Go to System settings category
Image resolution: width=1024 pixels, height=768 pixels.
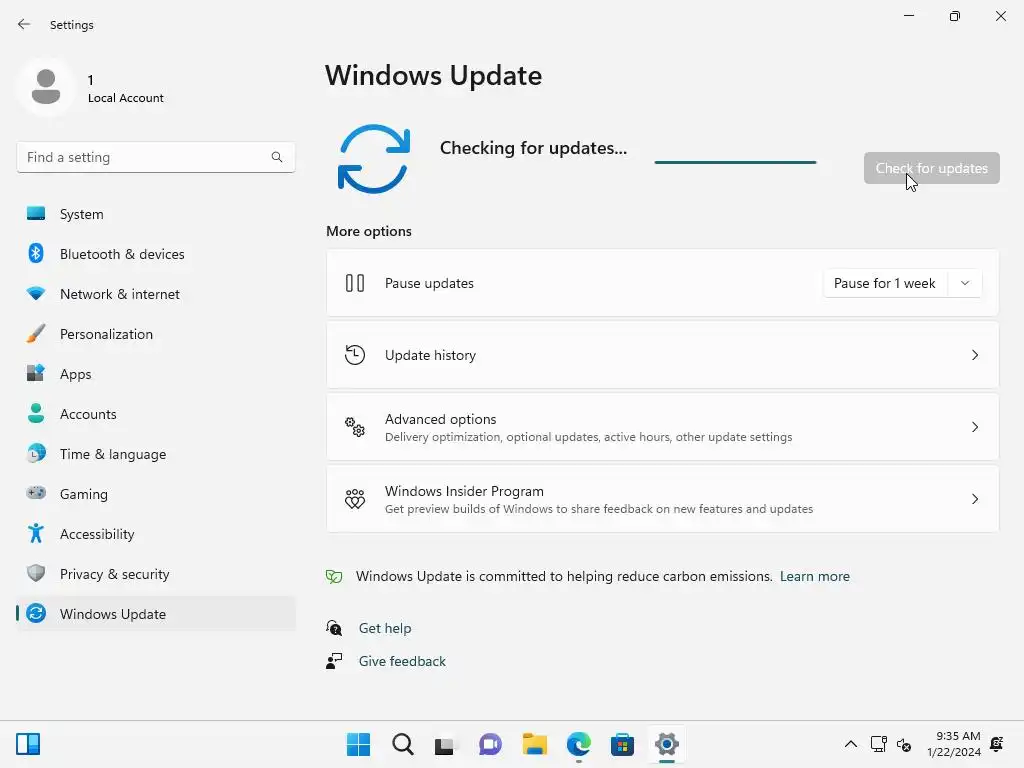click(156, 214)
